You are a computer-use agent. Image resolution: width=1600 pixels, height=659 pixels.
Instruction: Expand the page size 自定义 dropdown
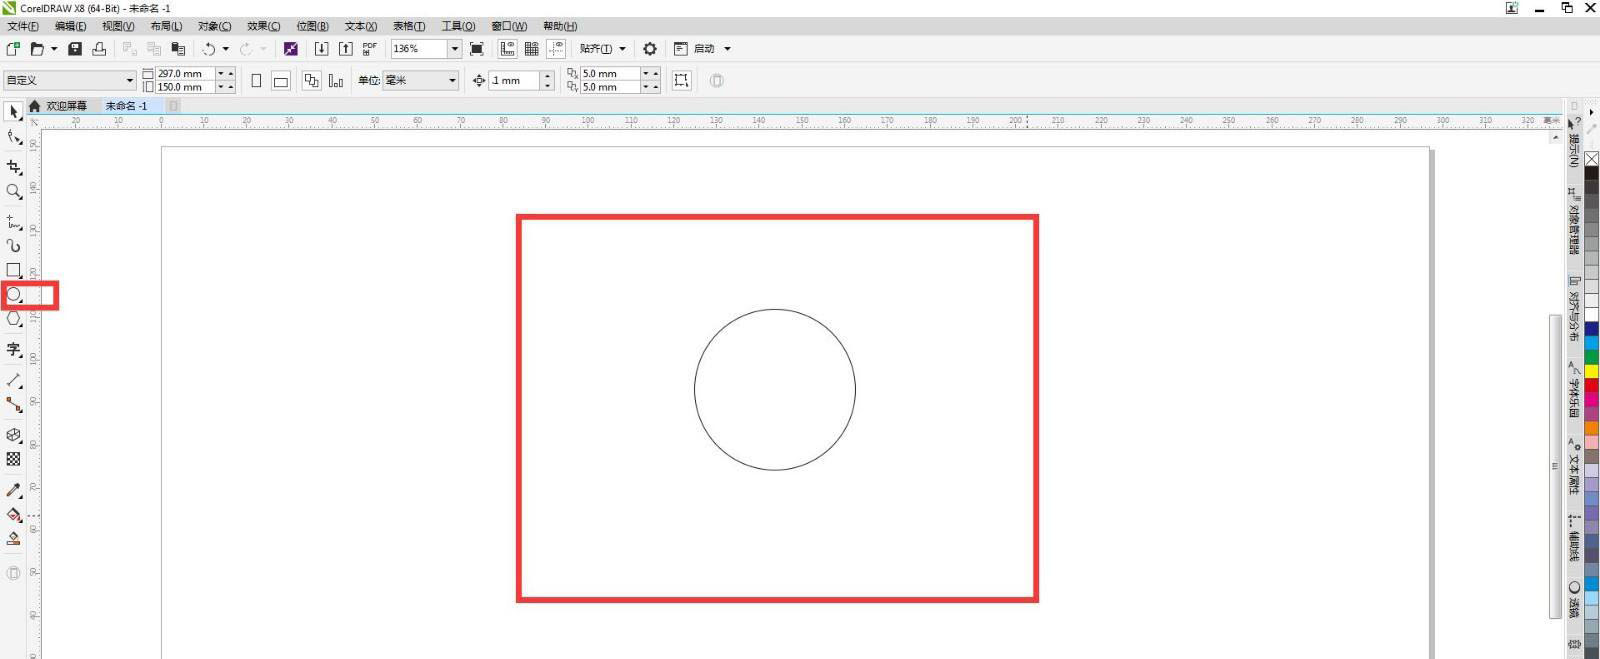point(129,81)
